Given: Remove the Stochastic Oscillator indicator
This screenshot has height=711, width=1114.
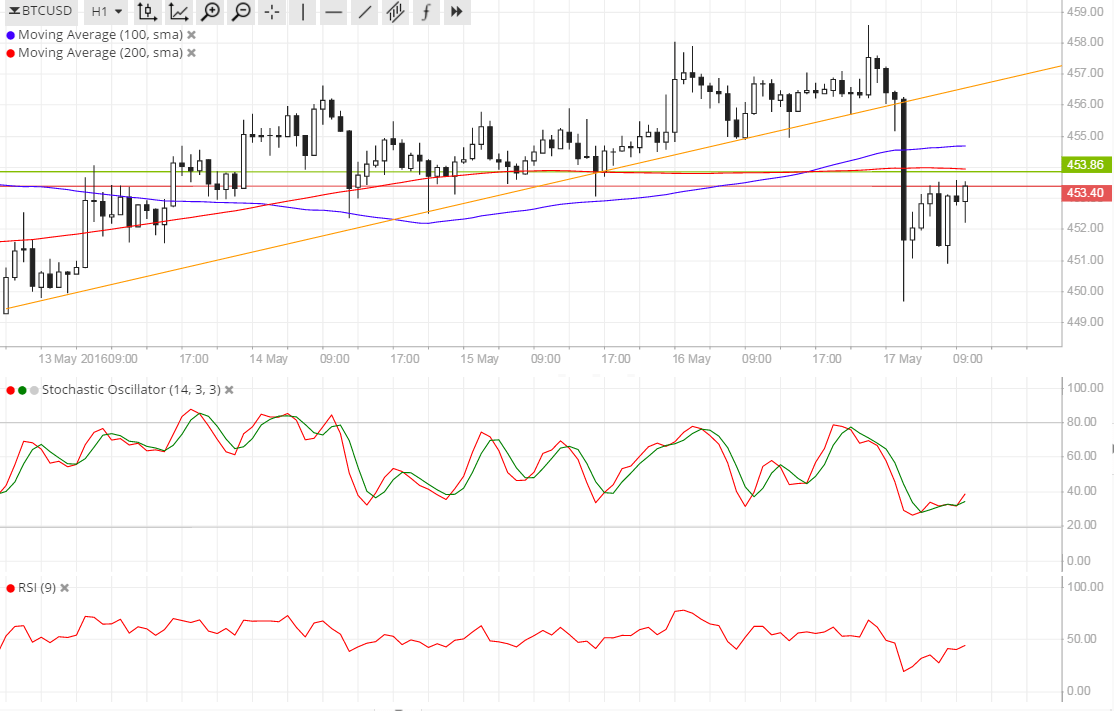Looking at the screenshot, I should 228,389.
